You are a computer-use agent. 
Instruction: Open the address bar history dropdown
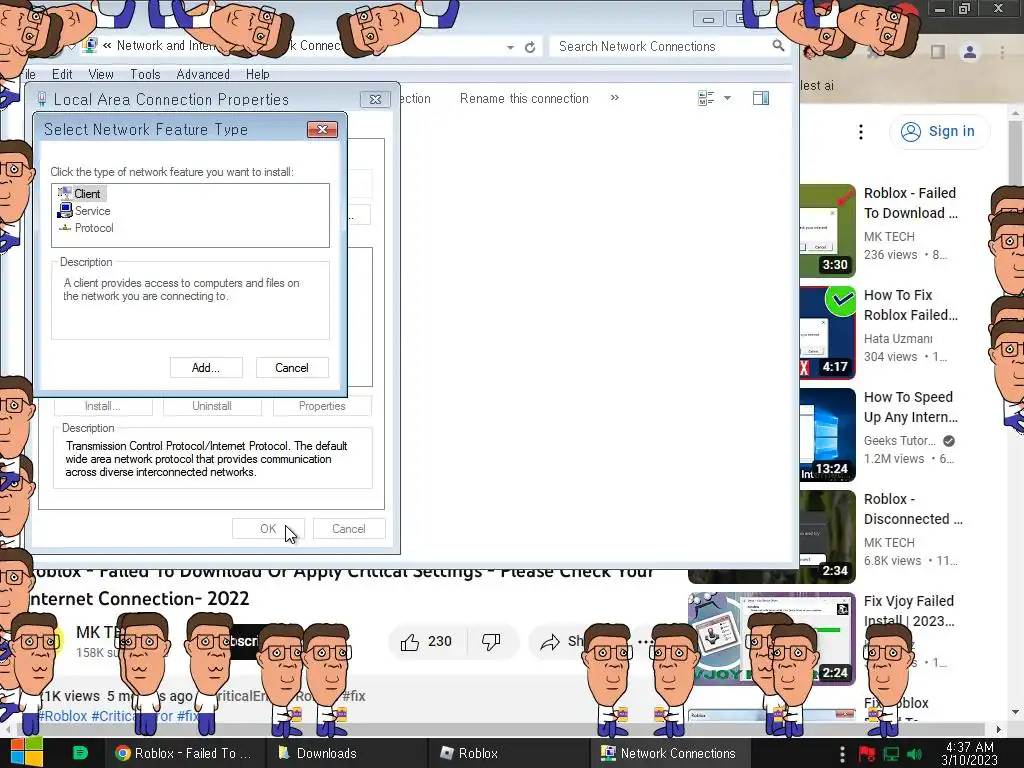click(510, 47)
